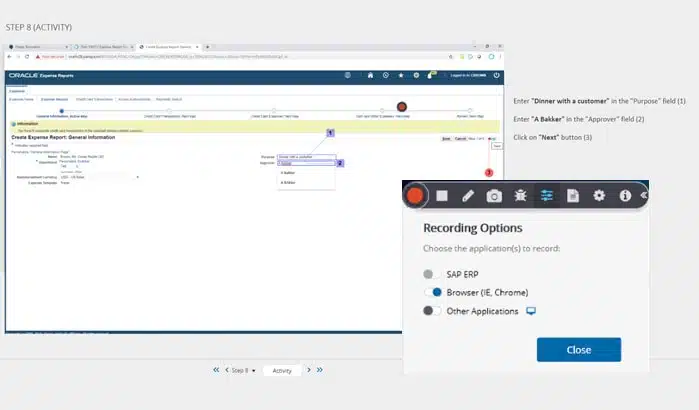Viewport: 699px width, 410px height.
Task: Click the browser back arrow
Action: pos(9,57)
